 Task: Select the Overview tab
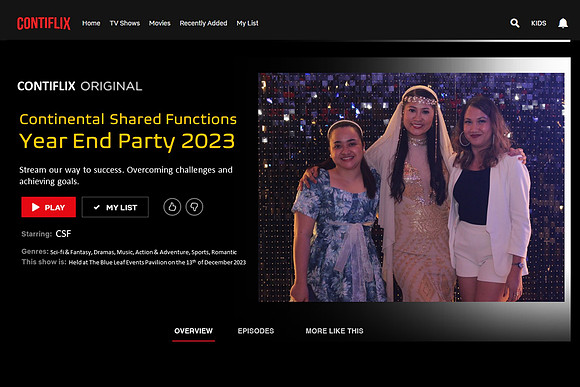coord(193,331)
